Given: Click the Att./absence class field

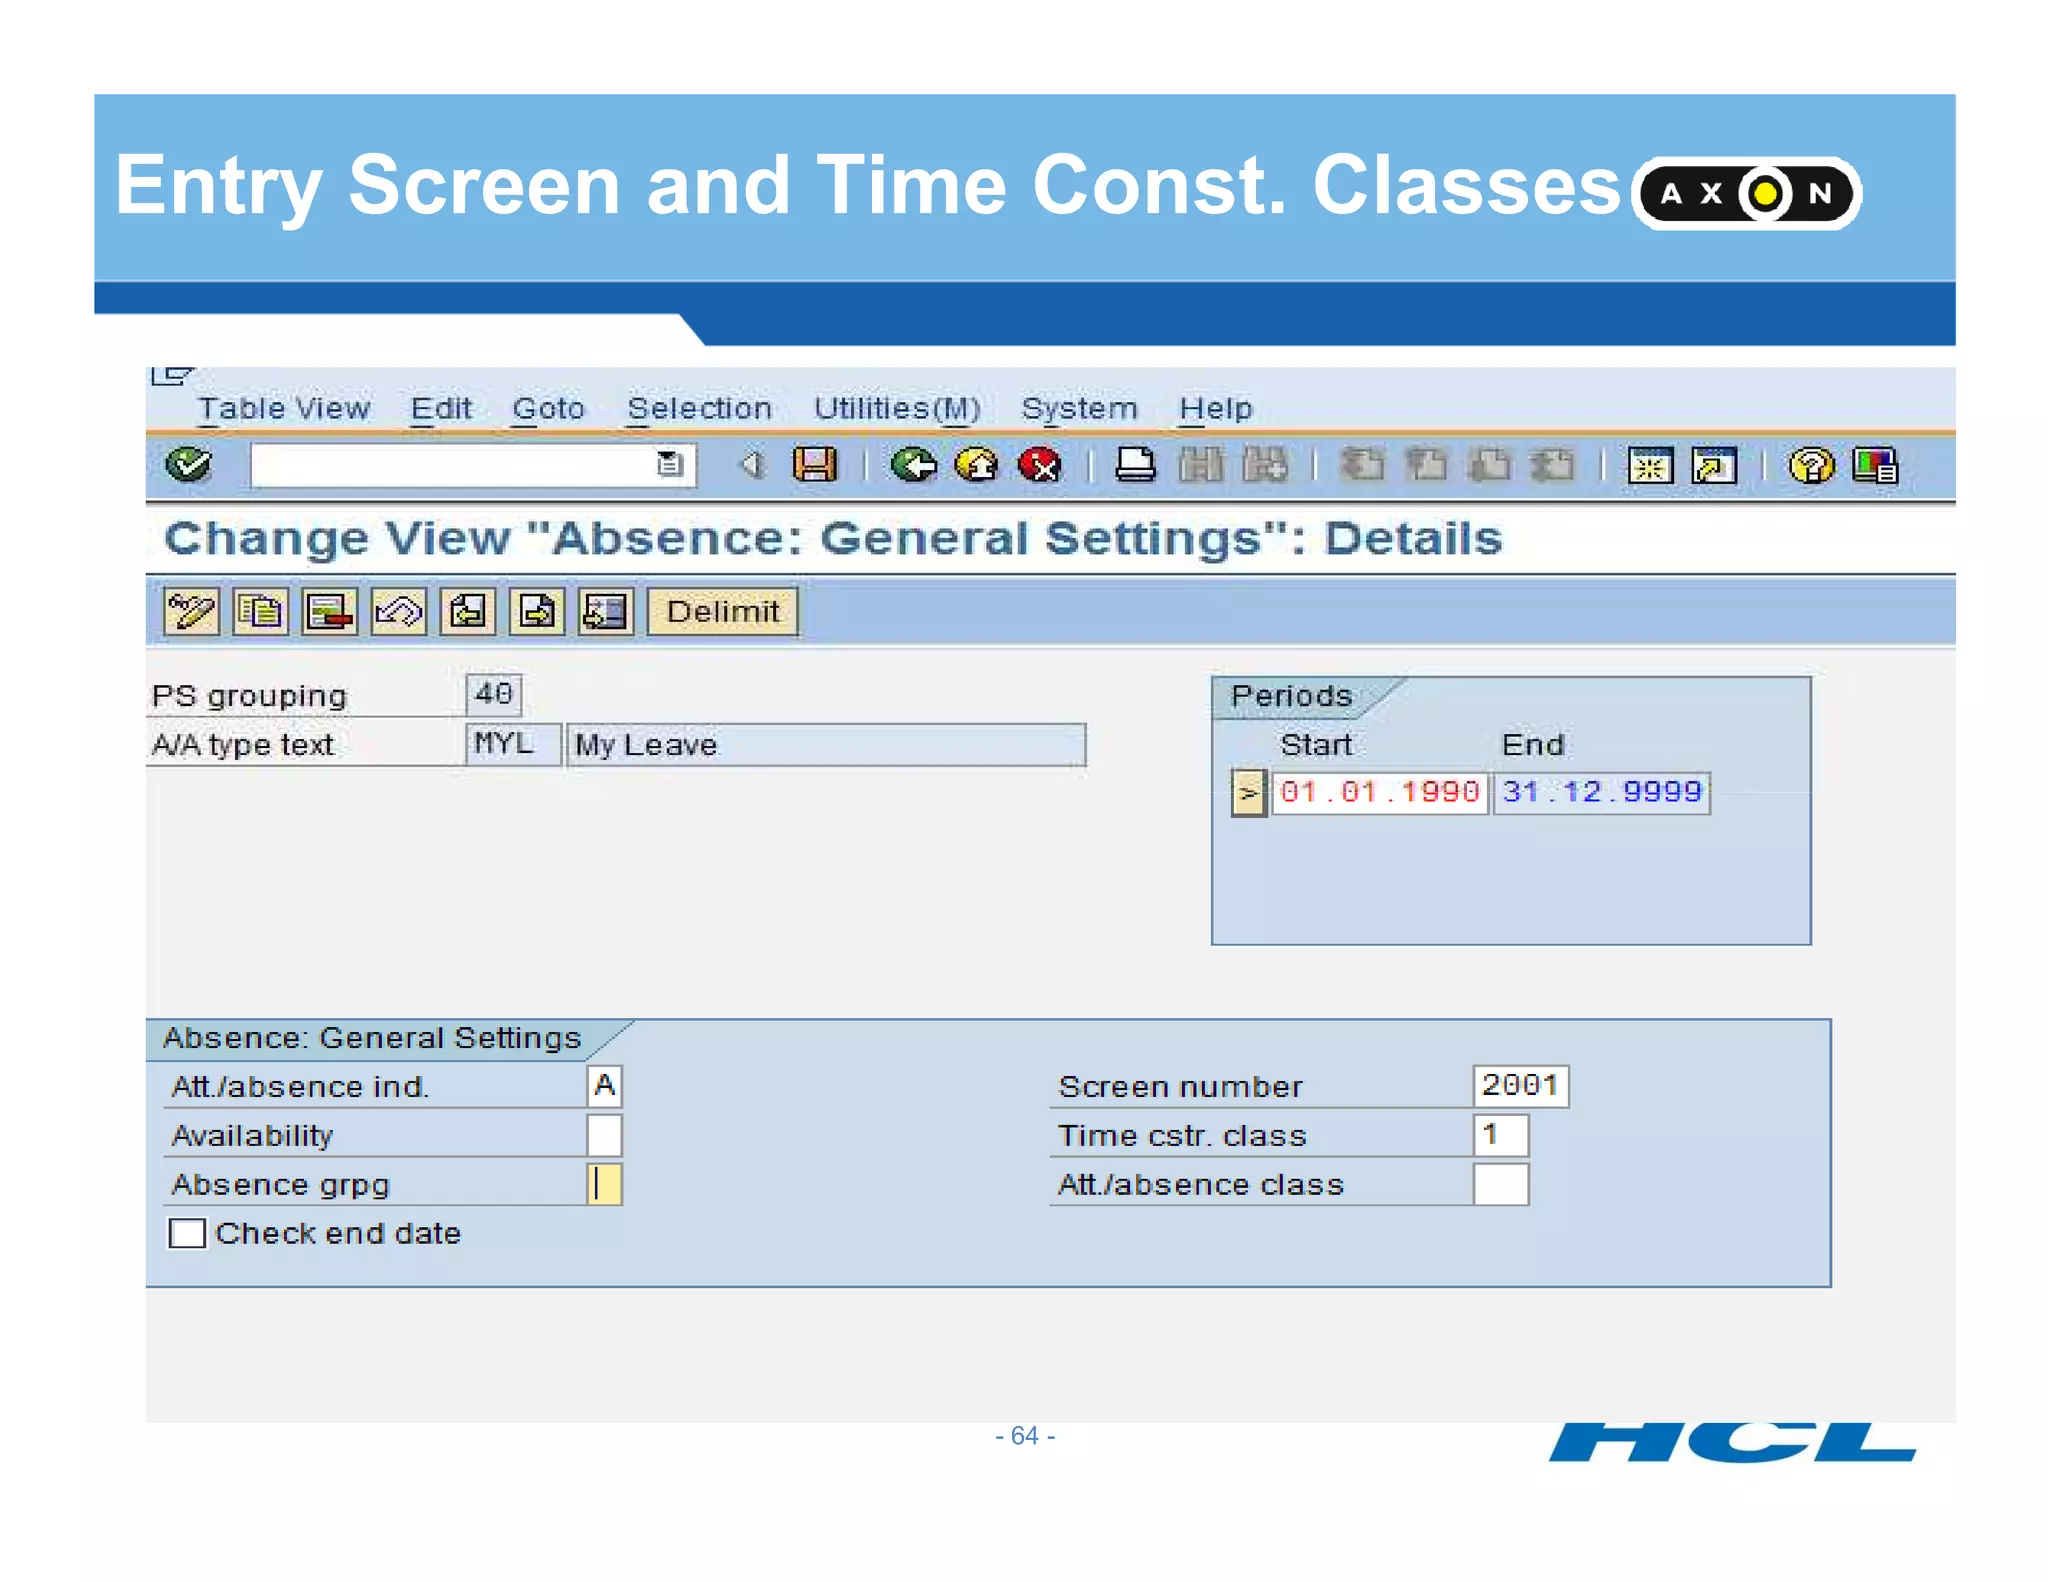Looking at the screenshot, I should [x=1501, y=1184].
